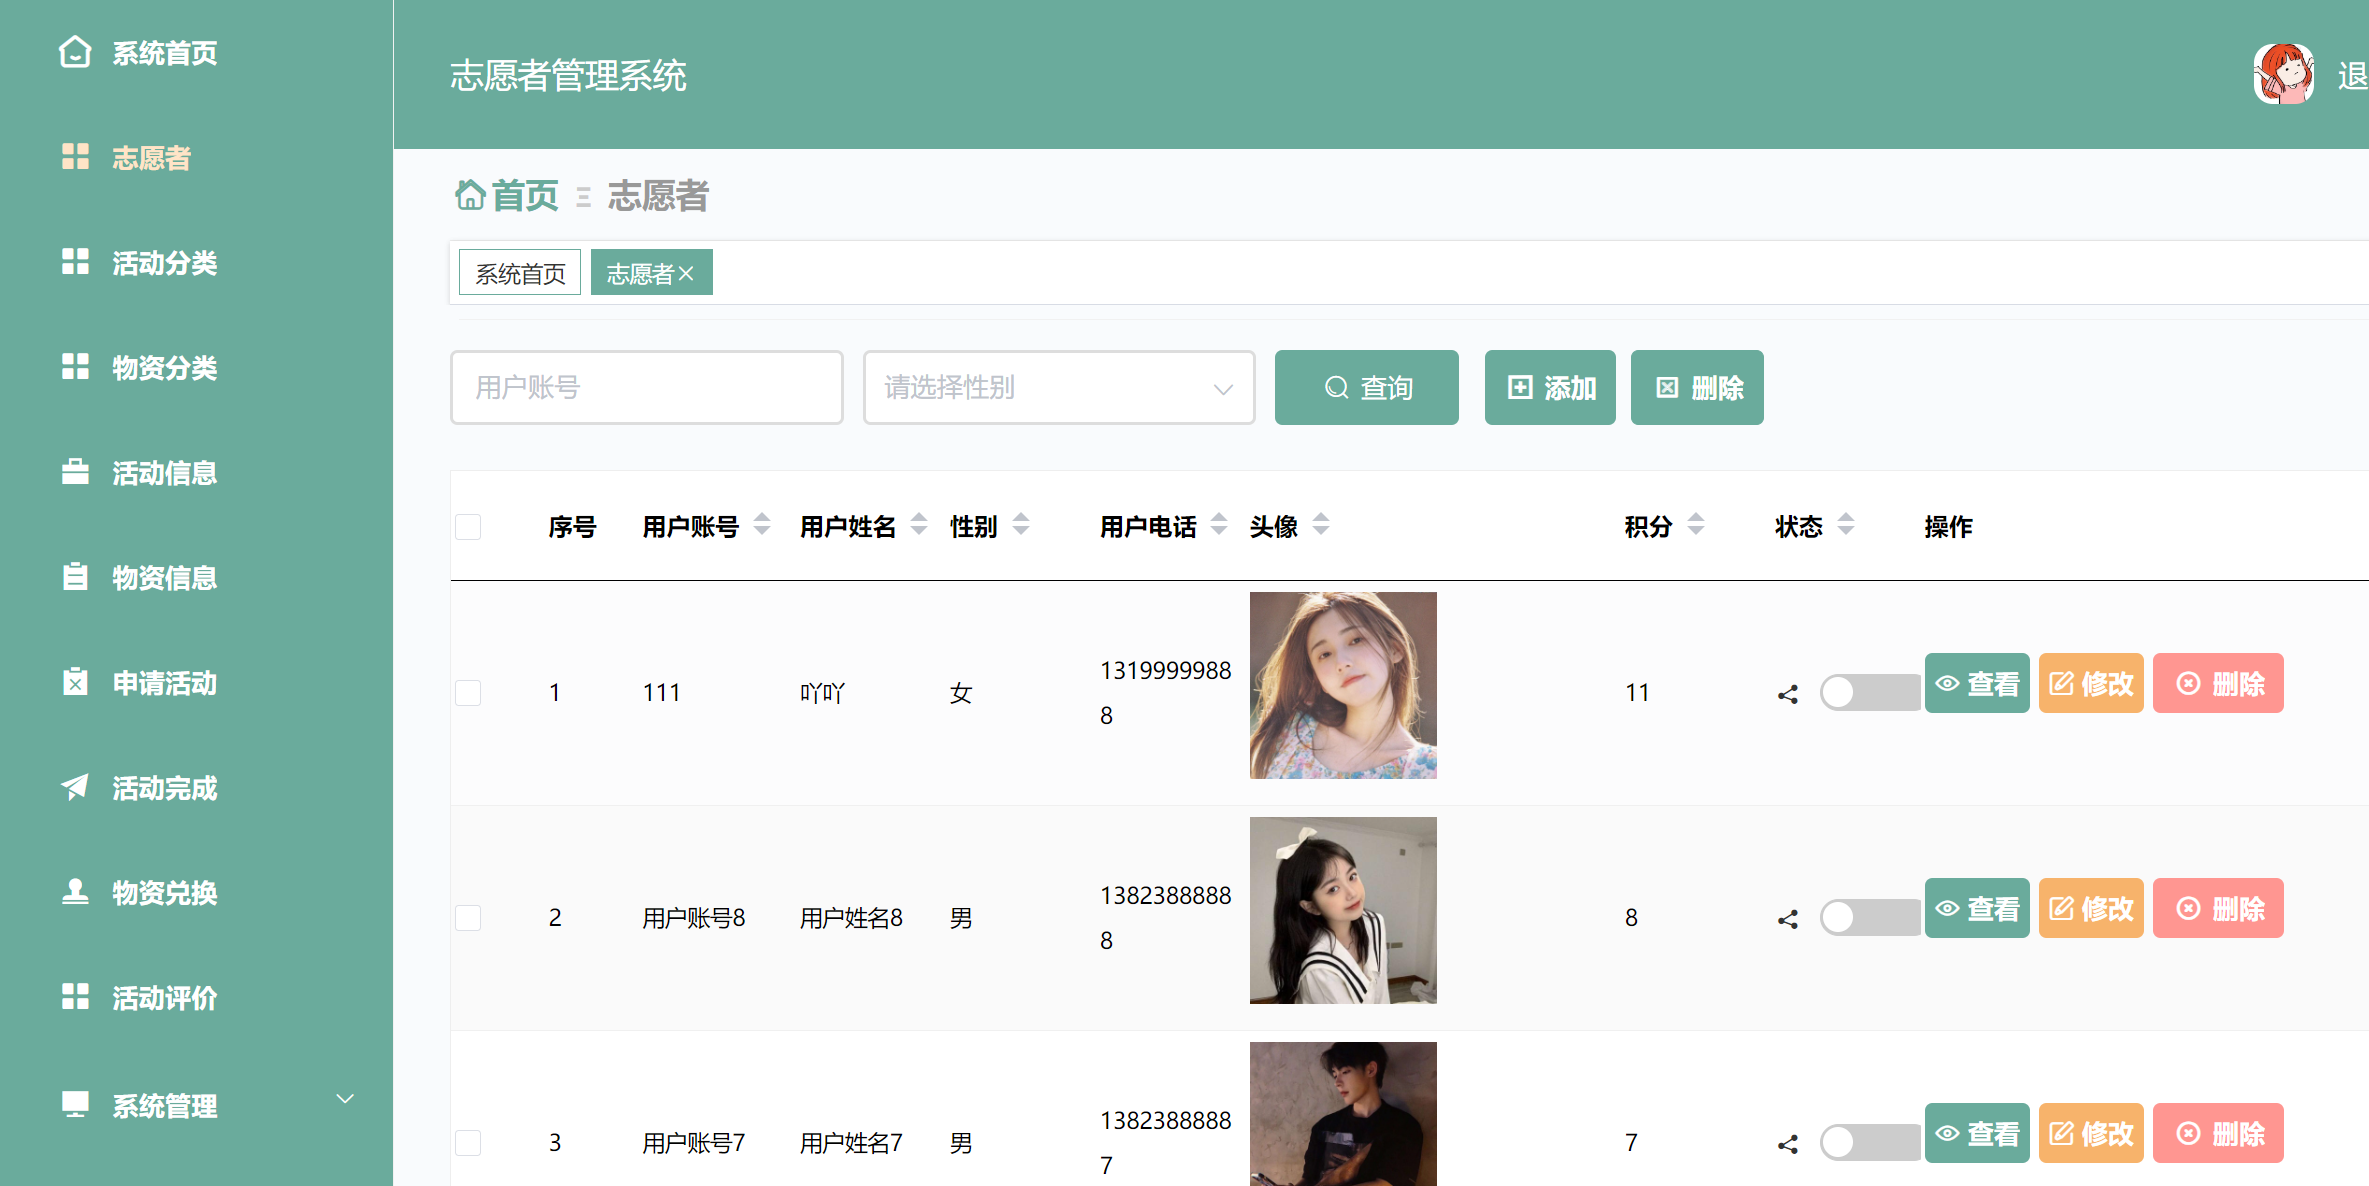
Task: Close the 志愿者 tab
Action: coord(687,272)
